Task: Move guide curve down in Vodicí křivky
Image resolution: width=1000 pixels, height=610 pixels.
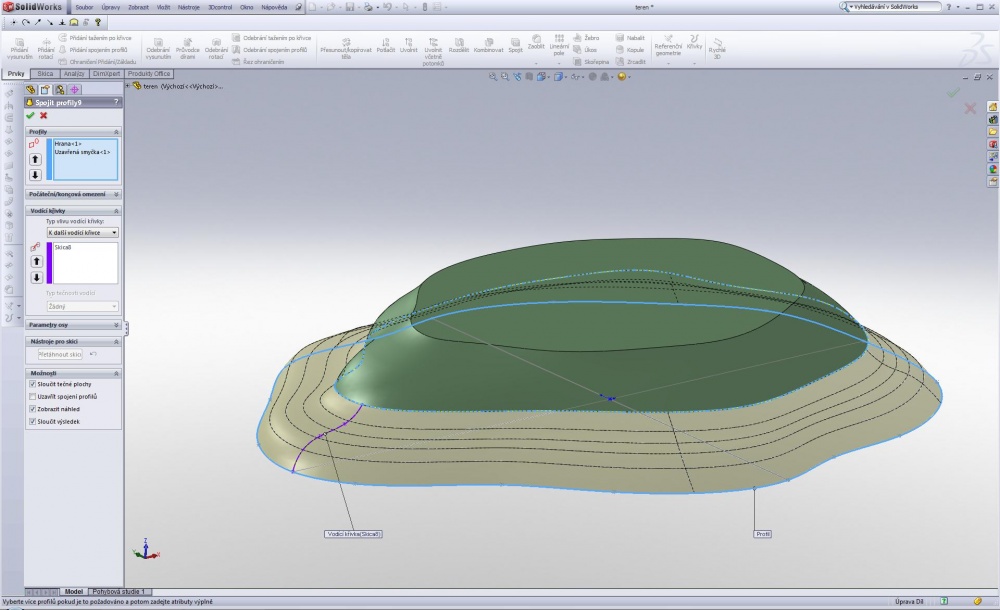Action: [36, 277]
